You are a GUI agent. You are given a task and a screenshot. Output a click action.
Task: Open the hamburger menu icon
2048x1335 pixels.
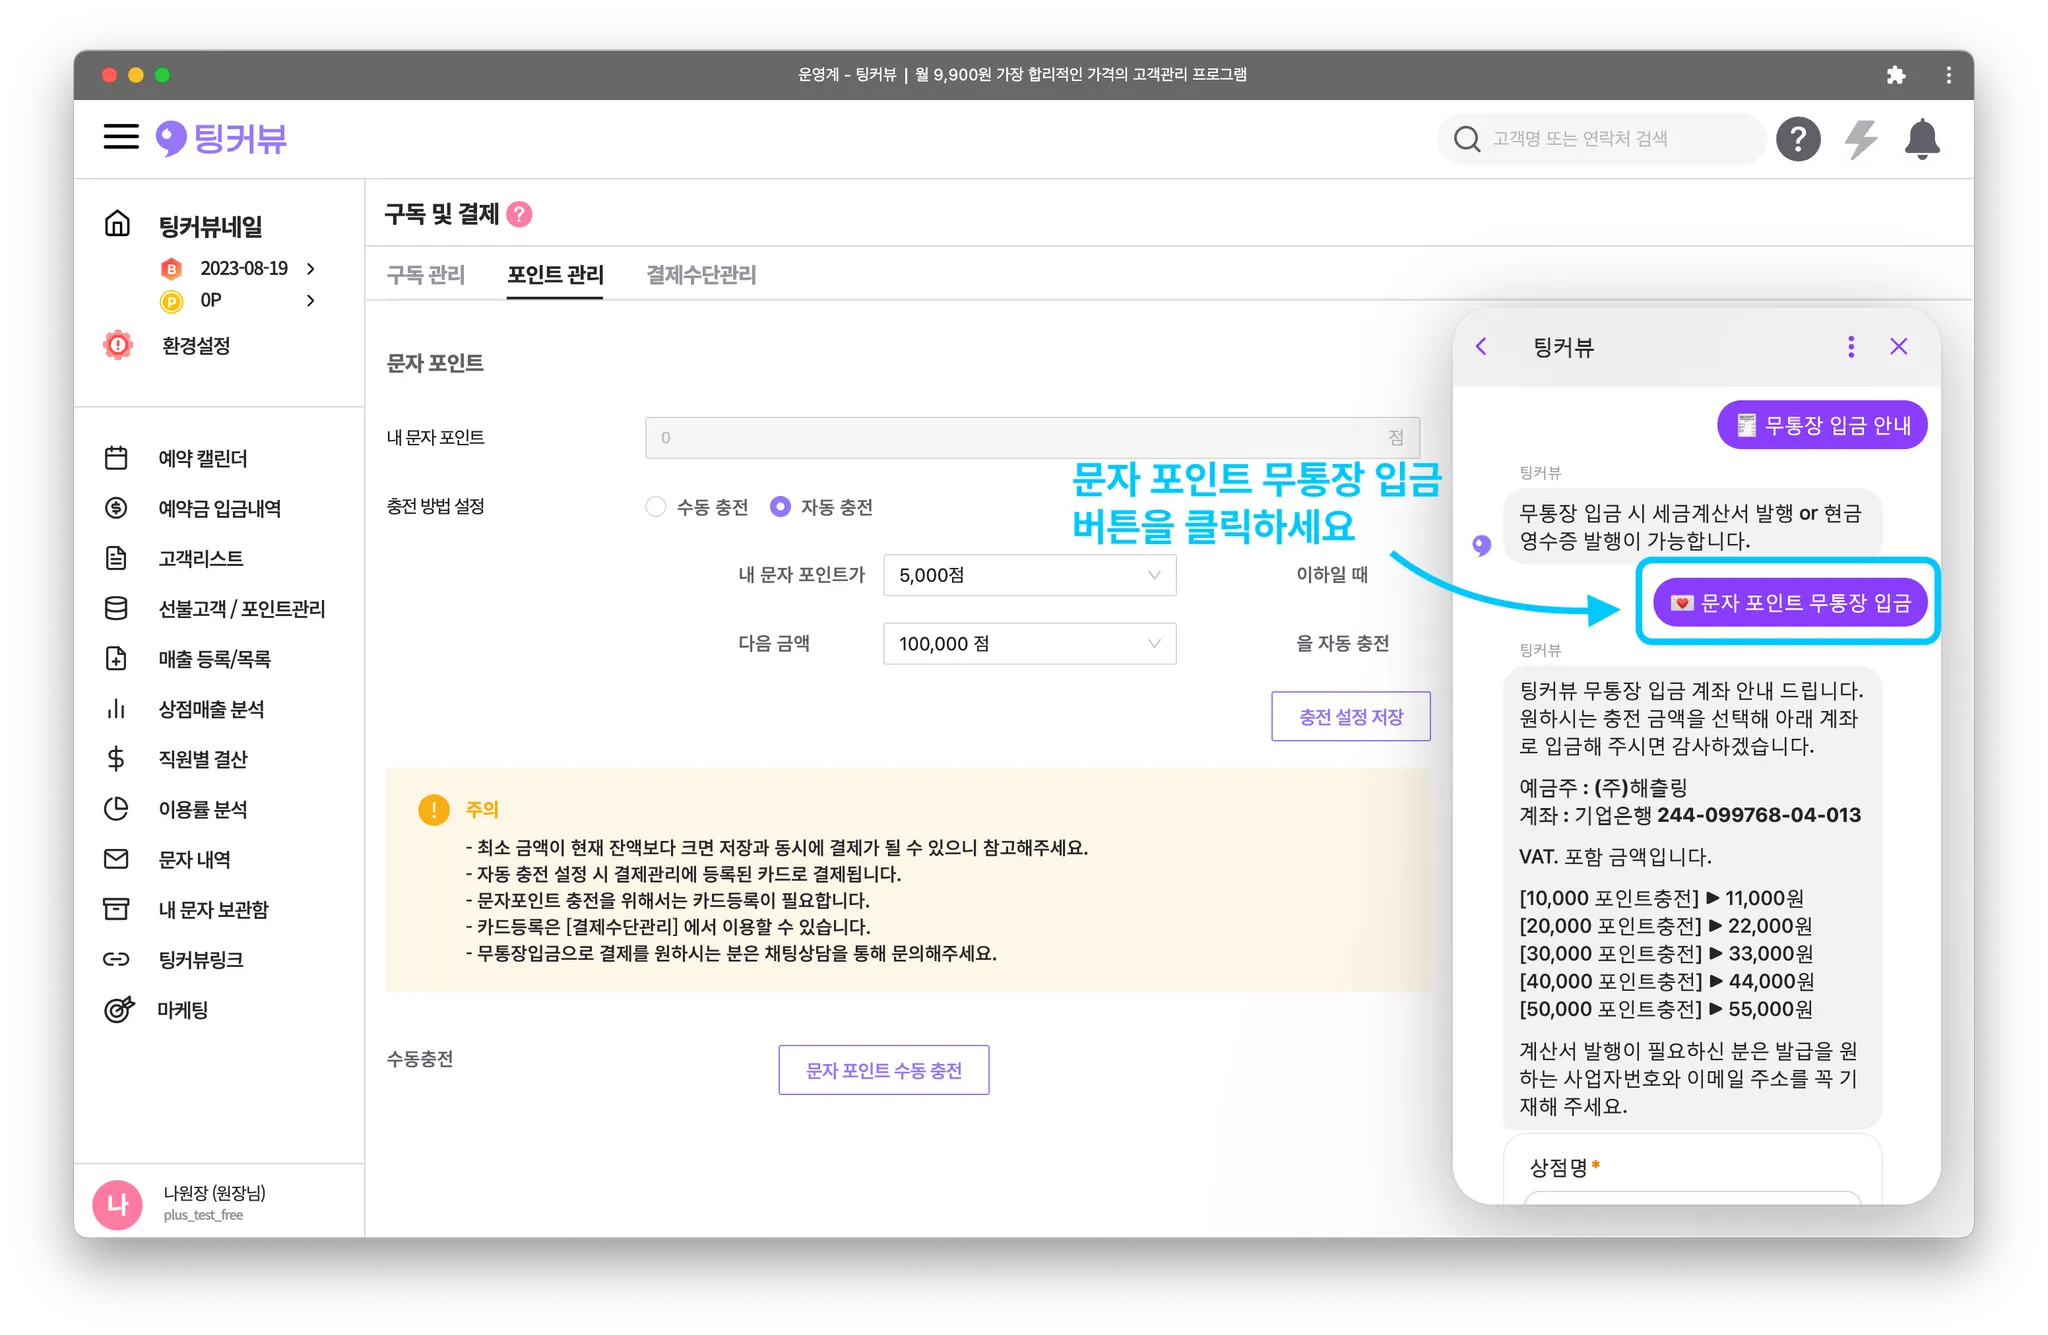pos(121,137)
